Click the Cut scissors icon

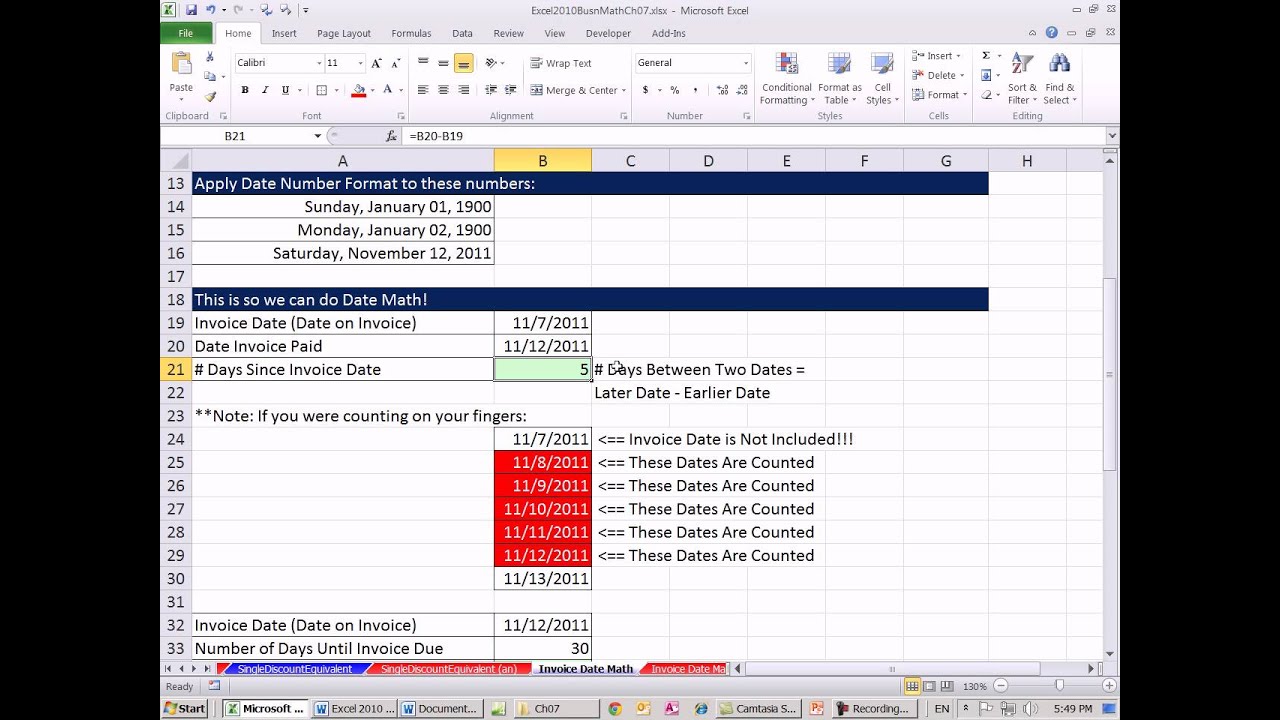210,58
